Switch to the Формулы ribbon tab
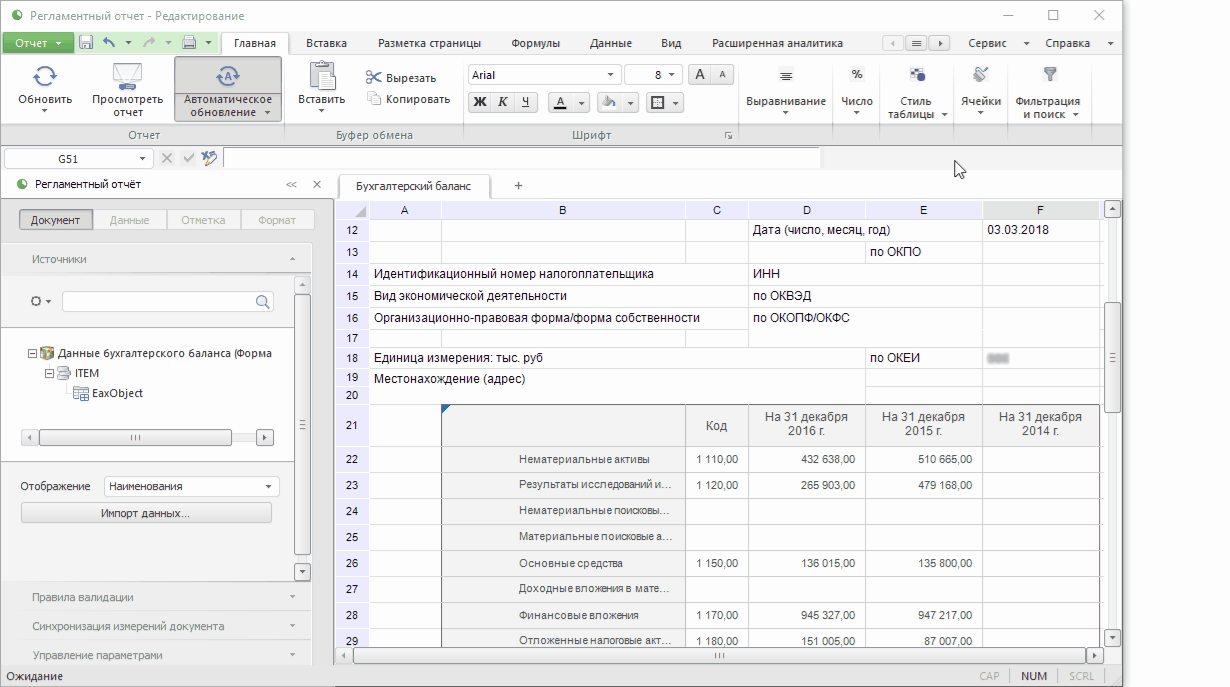This screenshot has width=1230, height=687. (x=535, y=43)
